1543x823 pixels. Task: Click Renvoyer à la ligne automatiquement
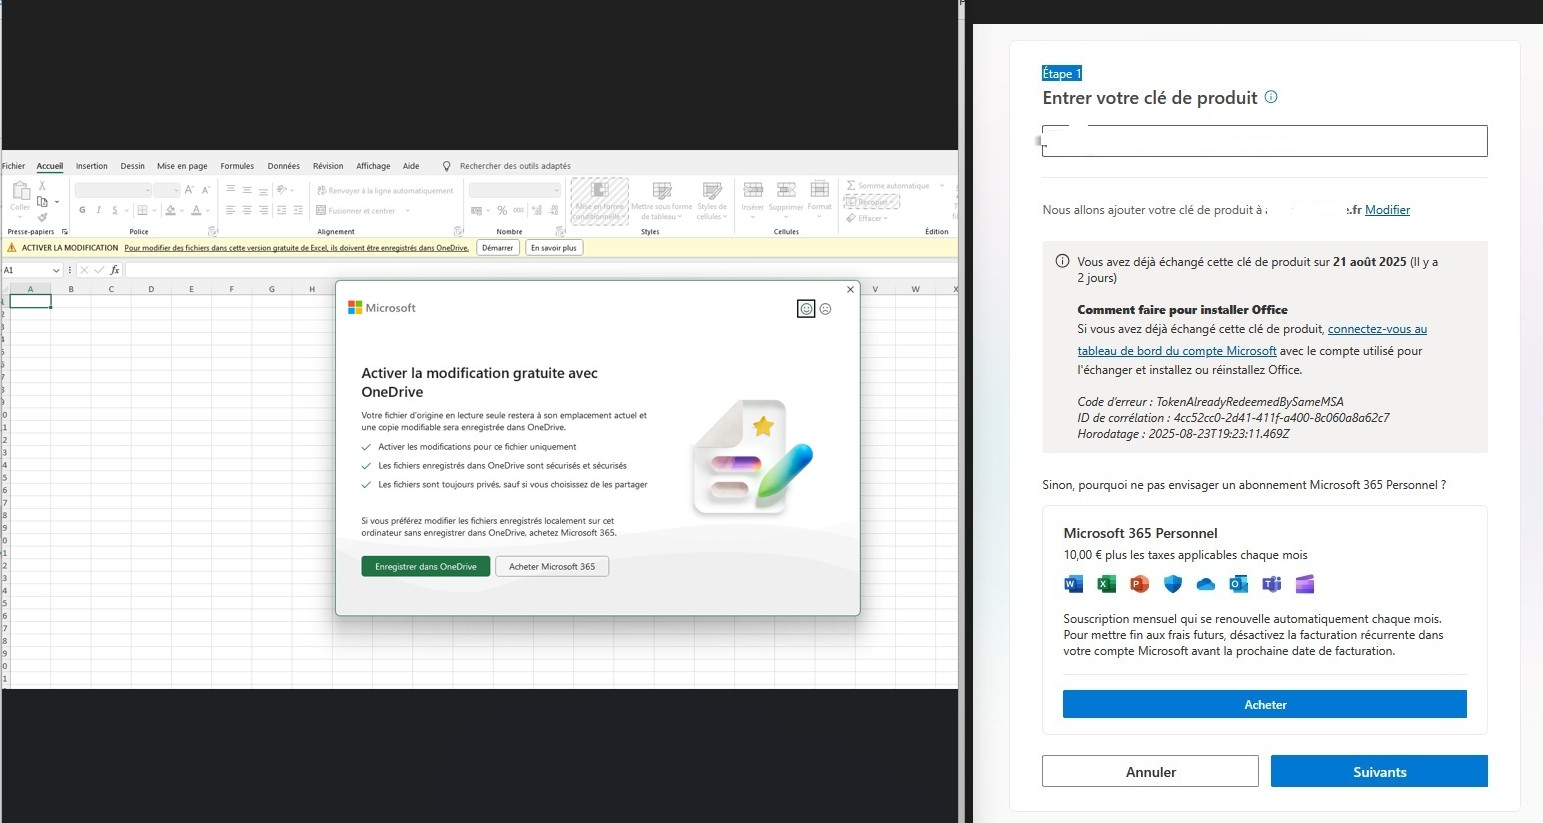click(384, 190)
